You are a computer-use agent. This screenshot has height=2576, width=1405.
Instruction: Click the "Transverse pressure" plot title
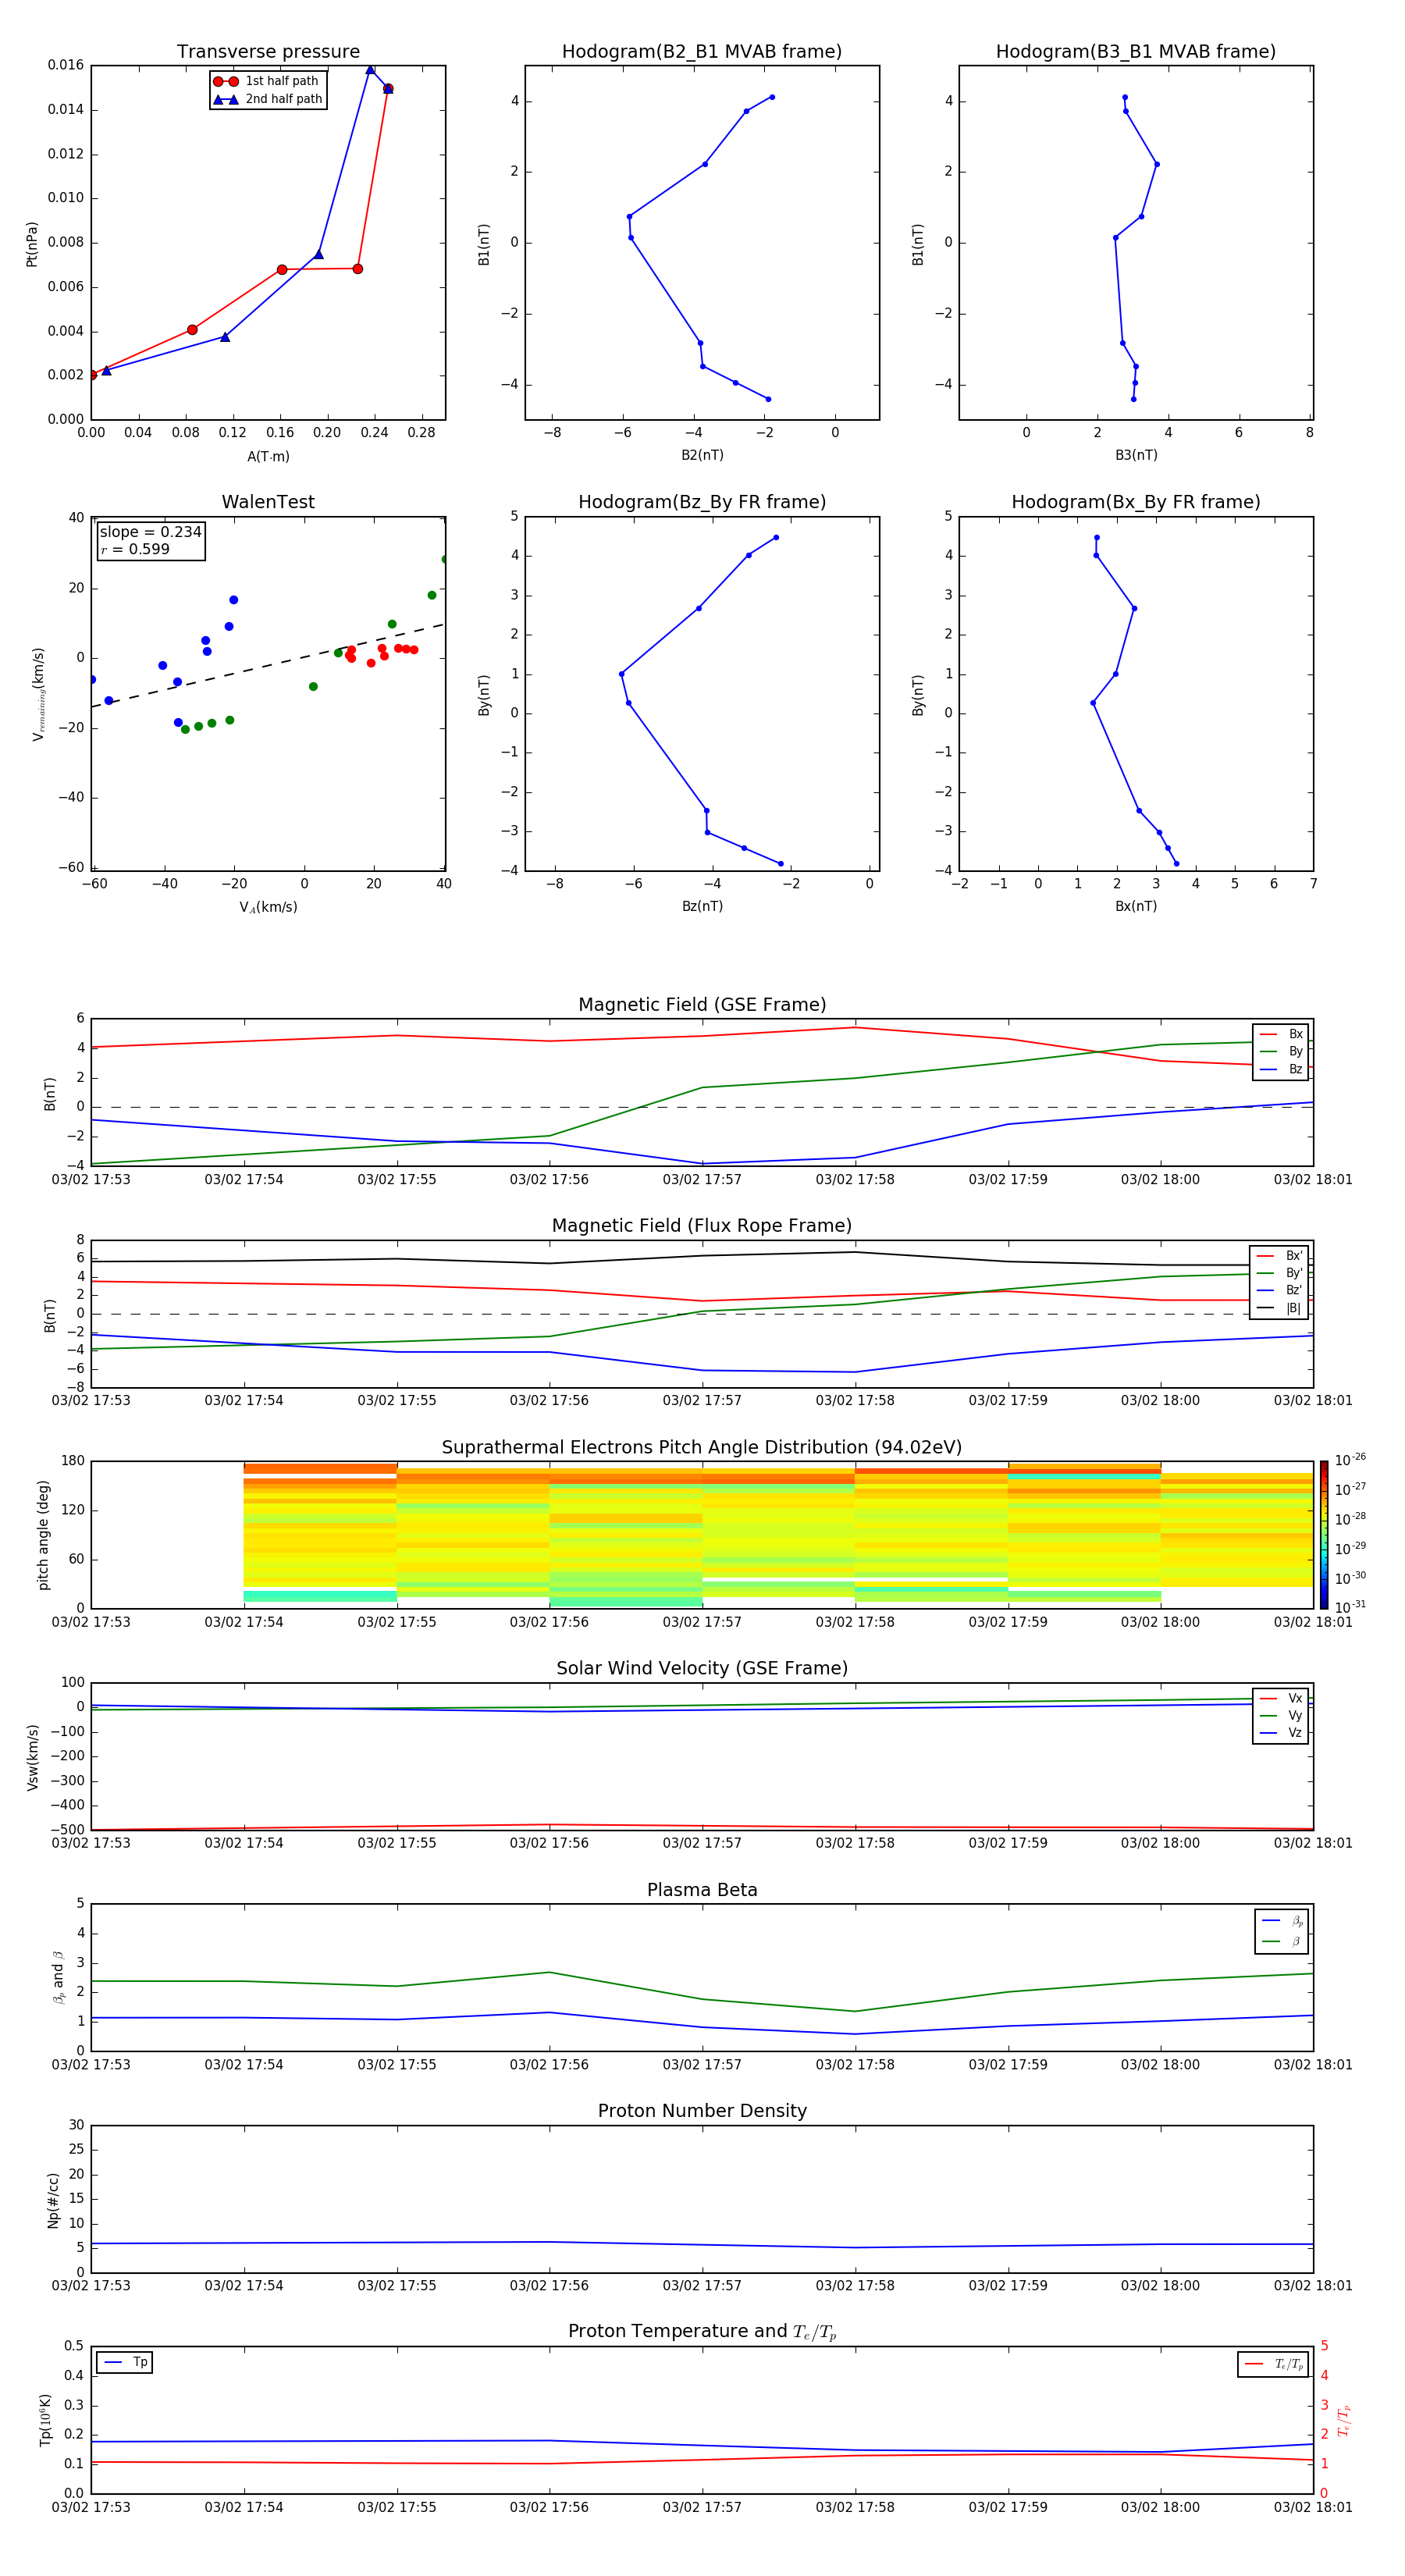pyautogui.click(x=268, y=52)
